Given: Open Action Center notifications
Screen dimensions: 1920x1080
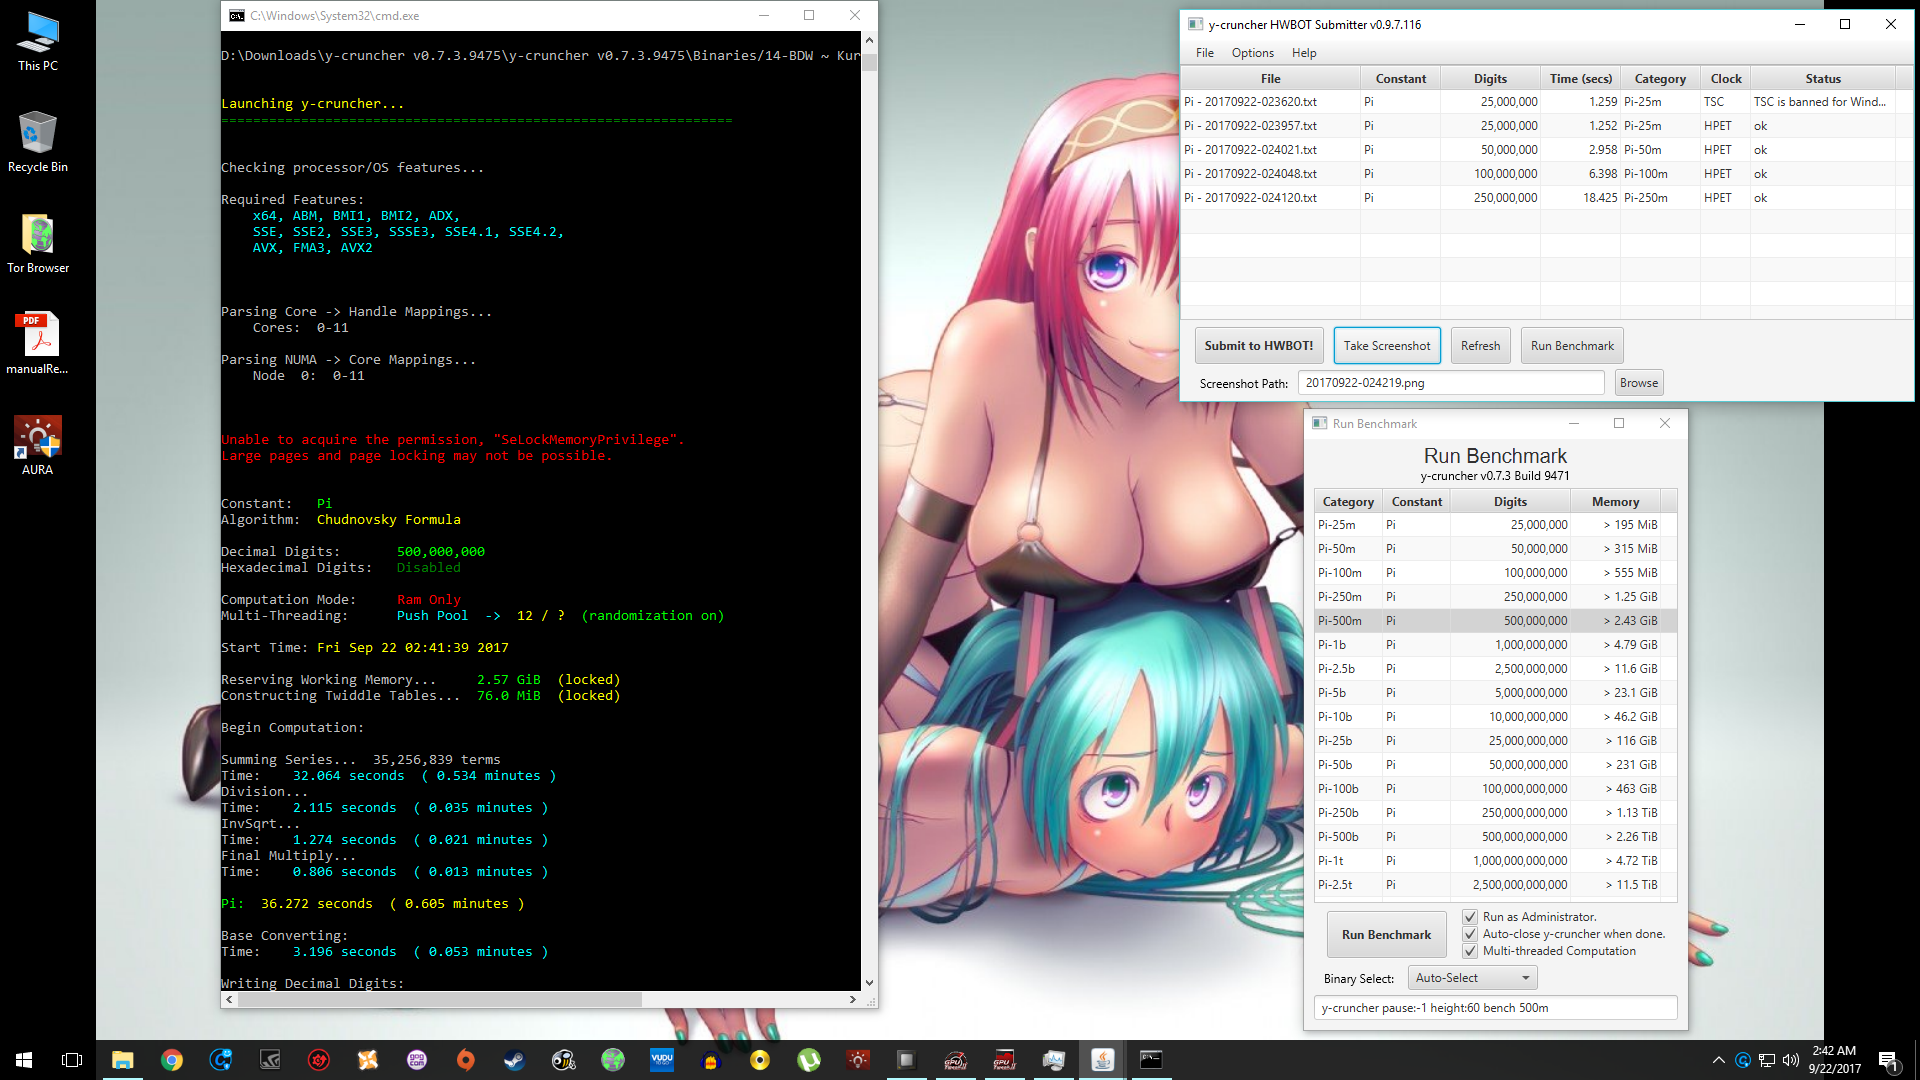Looking at the screenshot, I should coord(1889,1060).
